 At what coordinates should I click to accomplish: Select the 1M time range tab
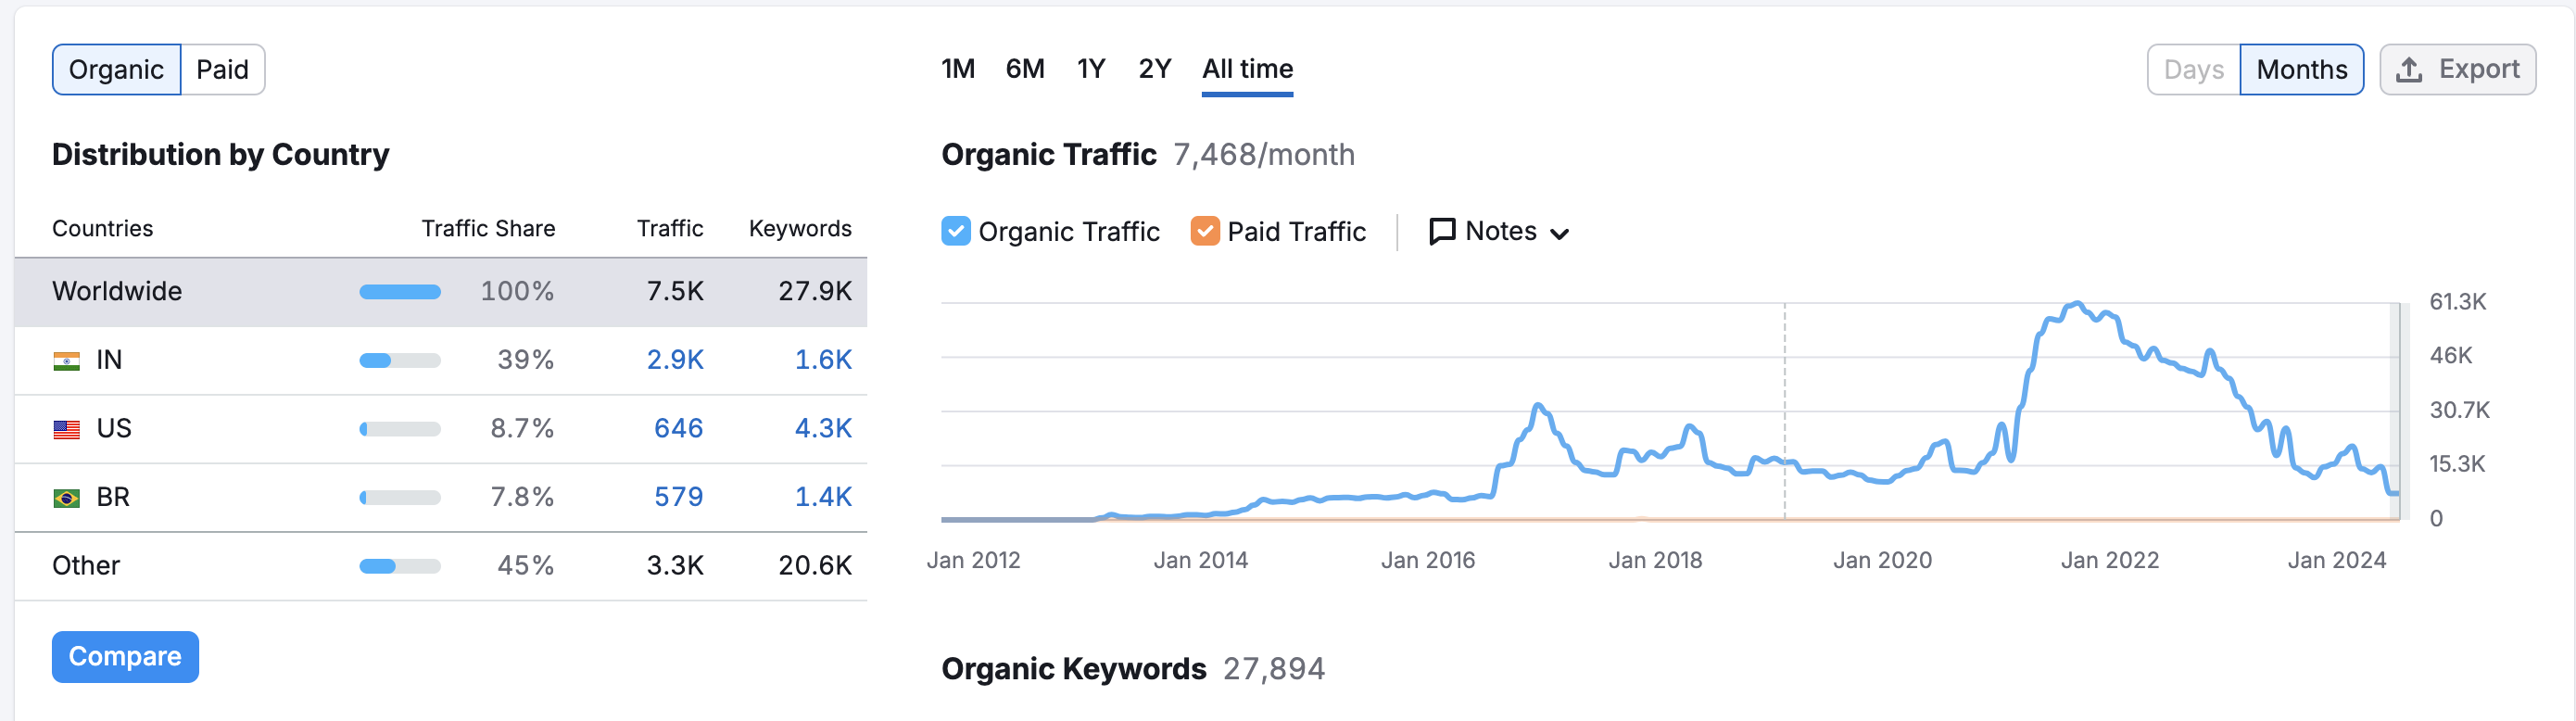pyautogui.click(x=957, y=69)
